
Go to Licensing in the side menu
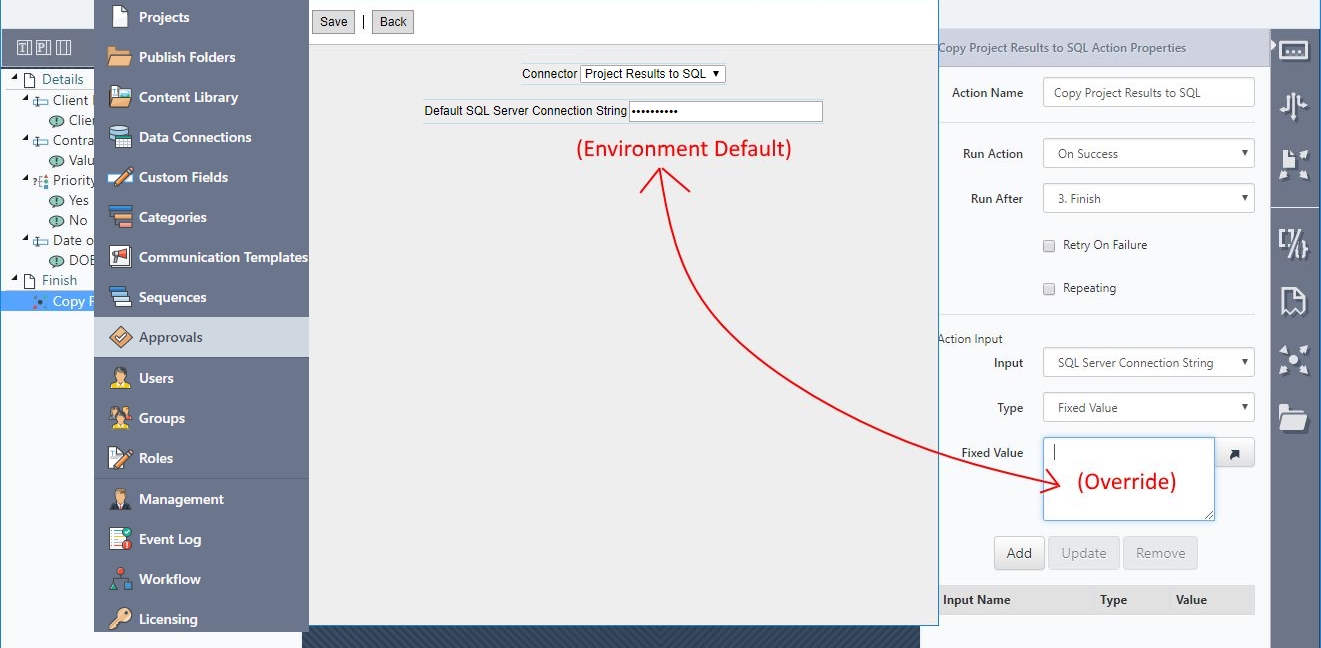[x=168, y=619]
